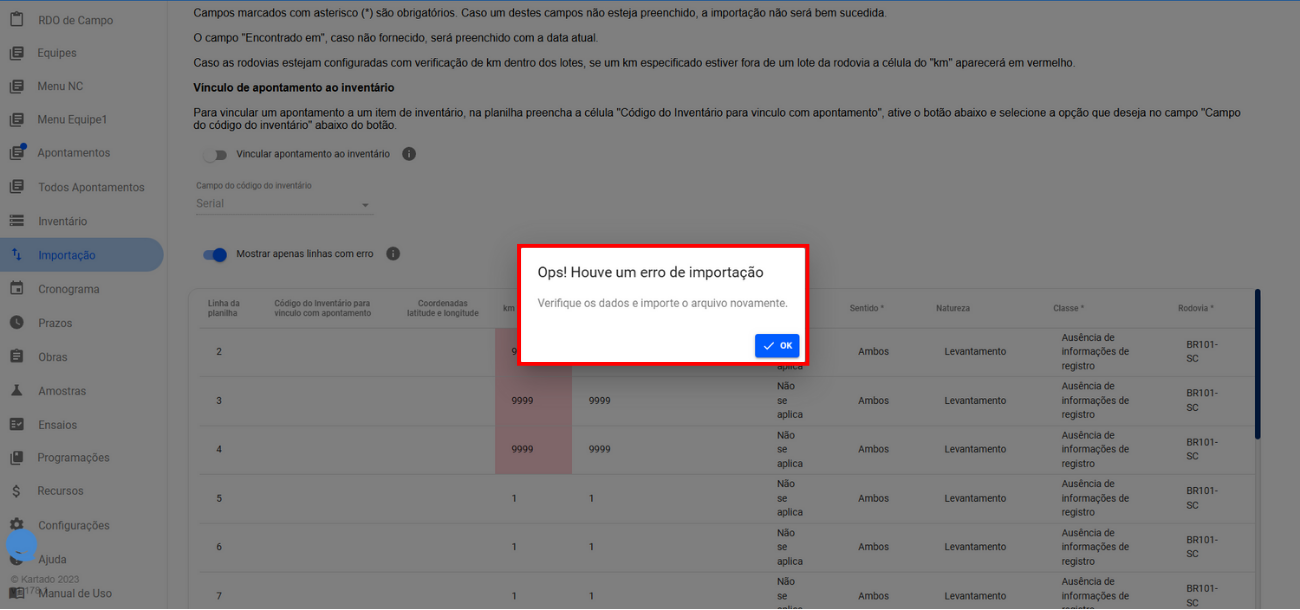Open the Configurações gear icon
Viewport: 1300px width, 610px height.
pyautogui.click(x=17, y=525)
